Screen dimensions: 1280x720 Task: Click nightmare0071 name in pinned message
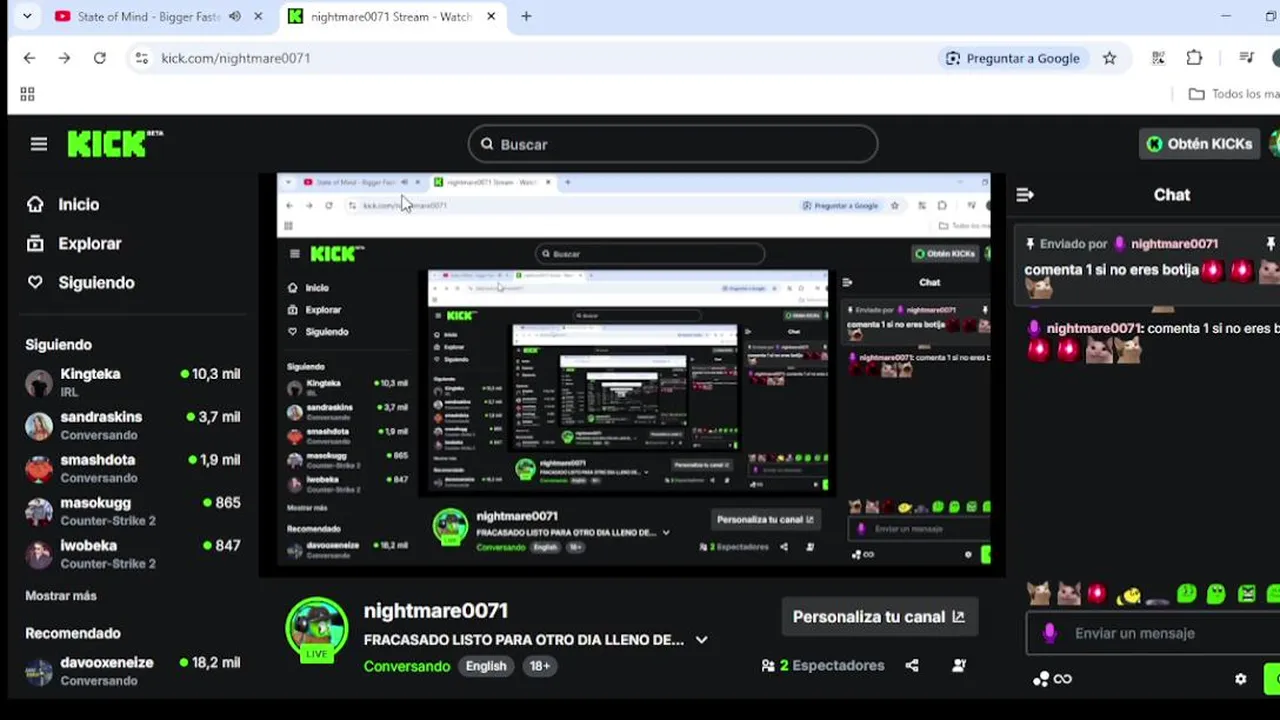click(1174, 244)
